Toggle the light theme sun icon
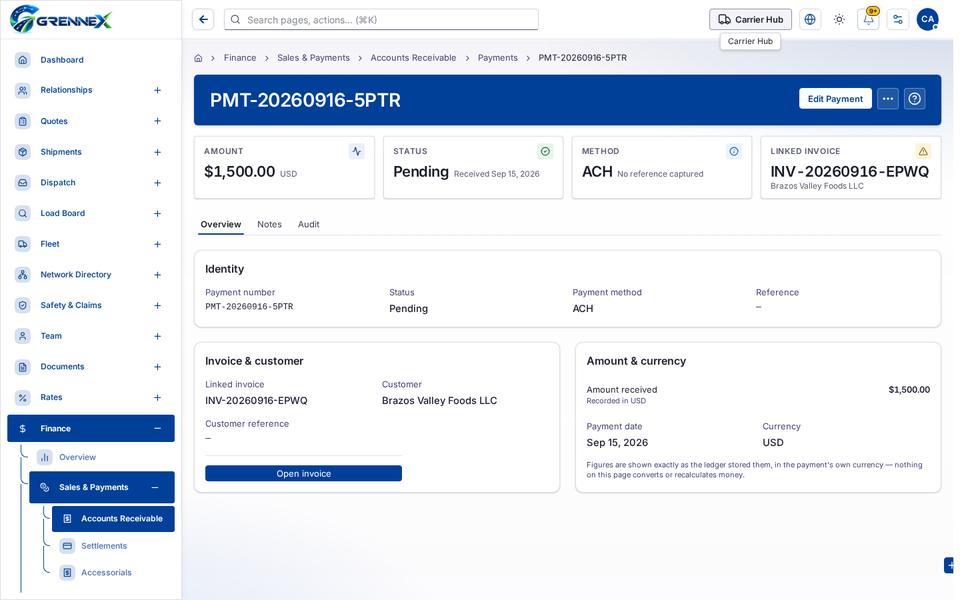This screenshot has width=960, height=600. [x=839, y=20]
